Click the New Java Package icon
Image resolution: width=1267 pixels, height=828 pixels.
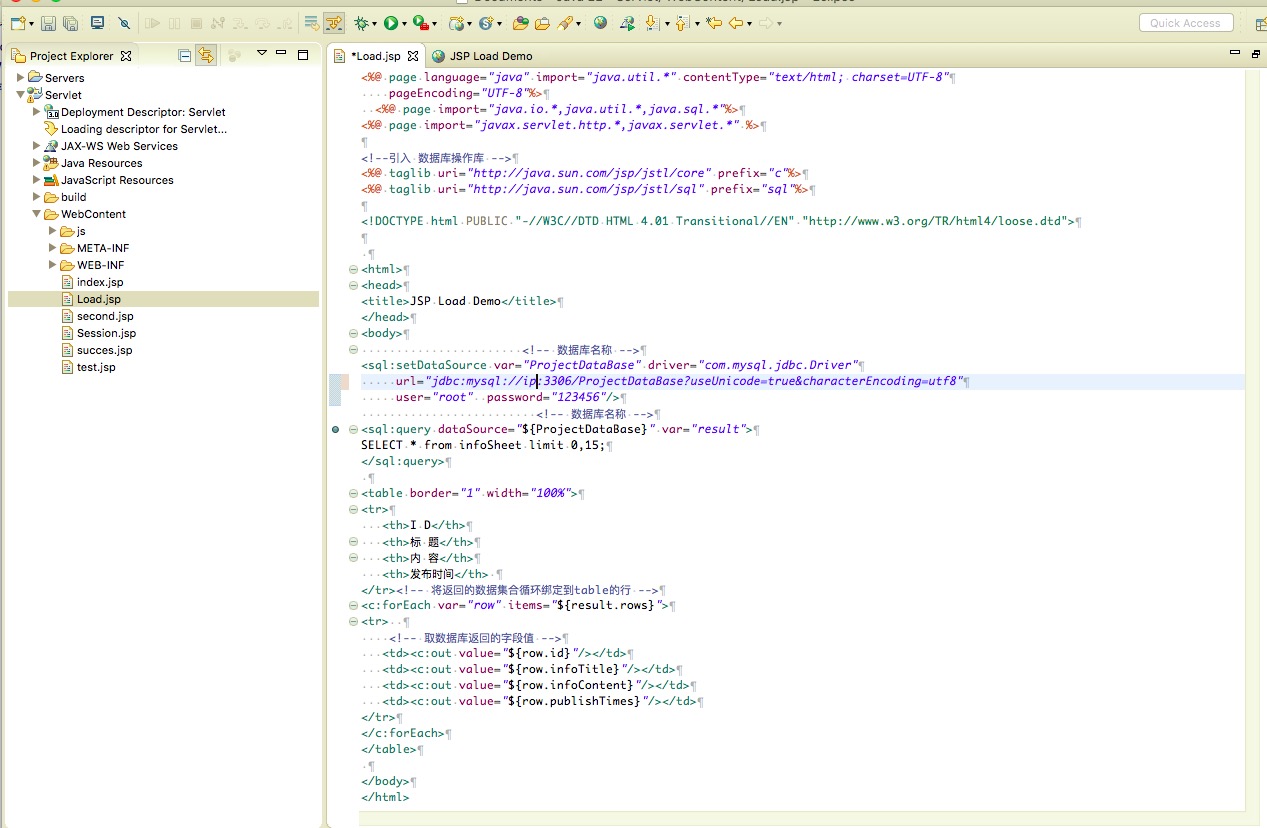pos(456,23)
